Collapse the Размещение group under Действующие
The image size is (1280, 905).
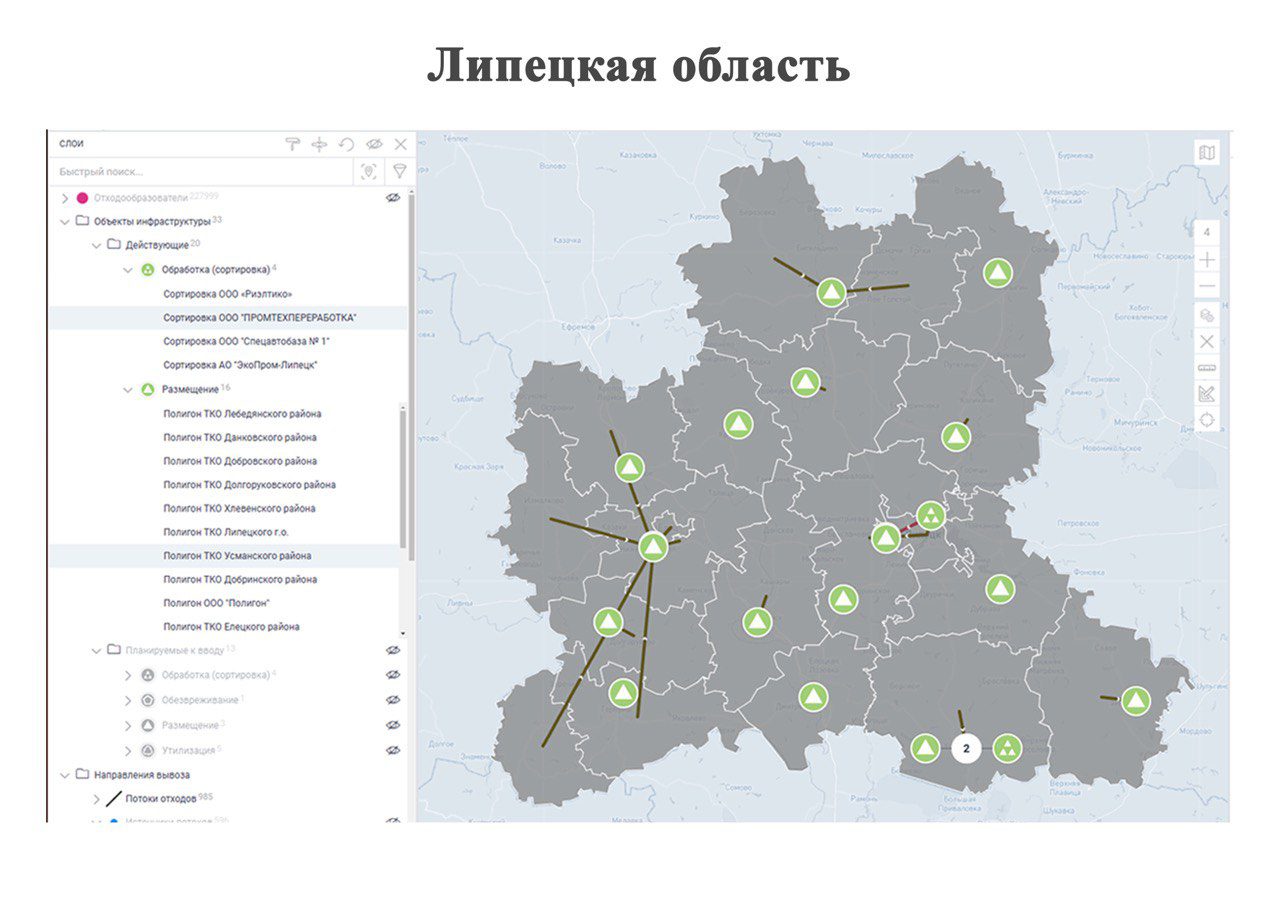[x=128, y=389]
